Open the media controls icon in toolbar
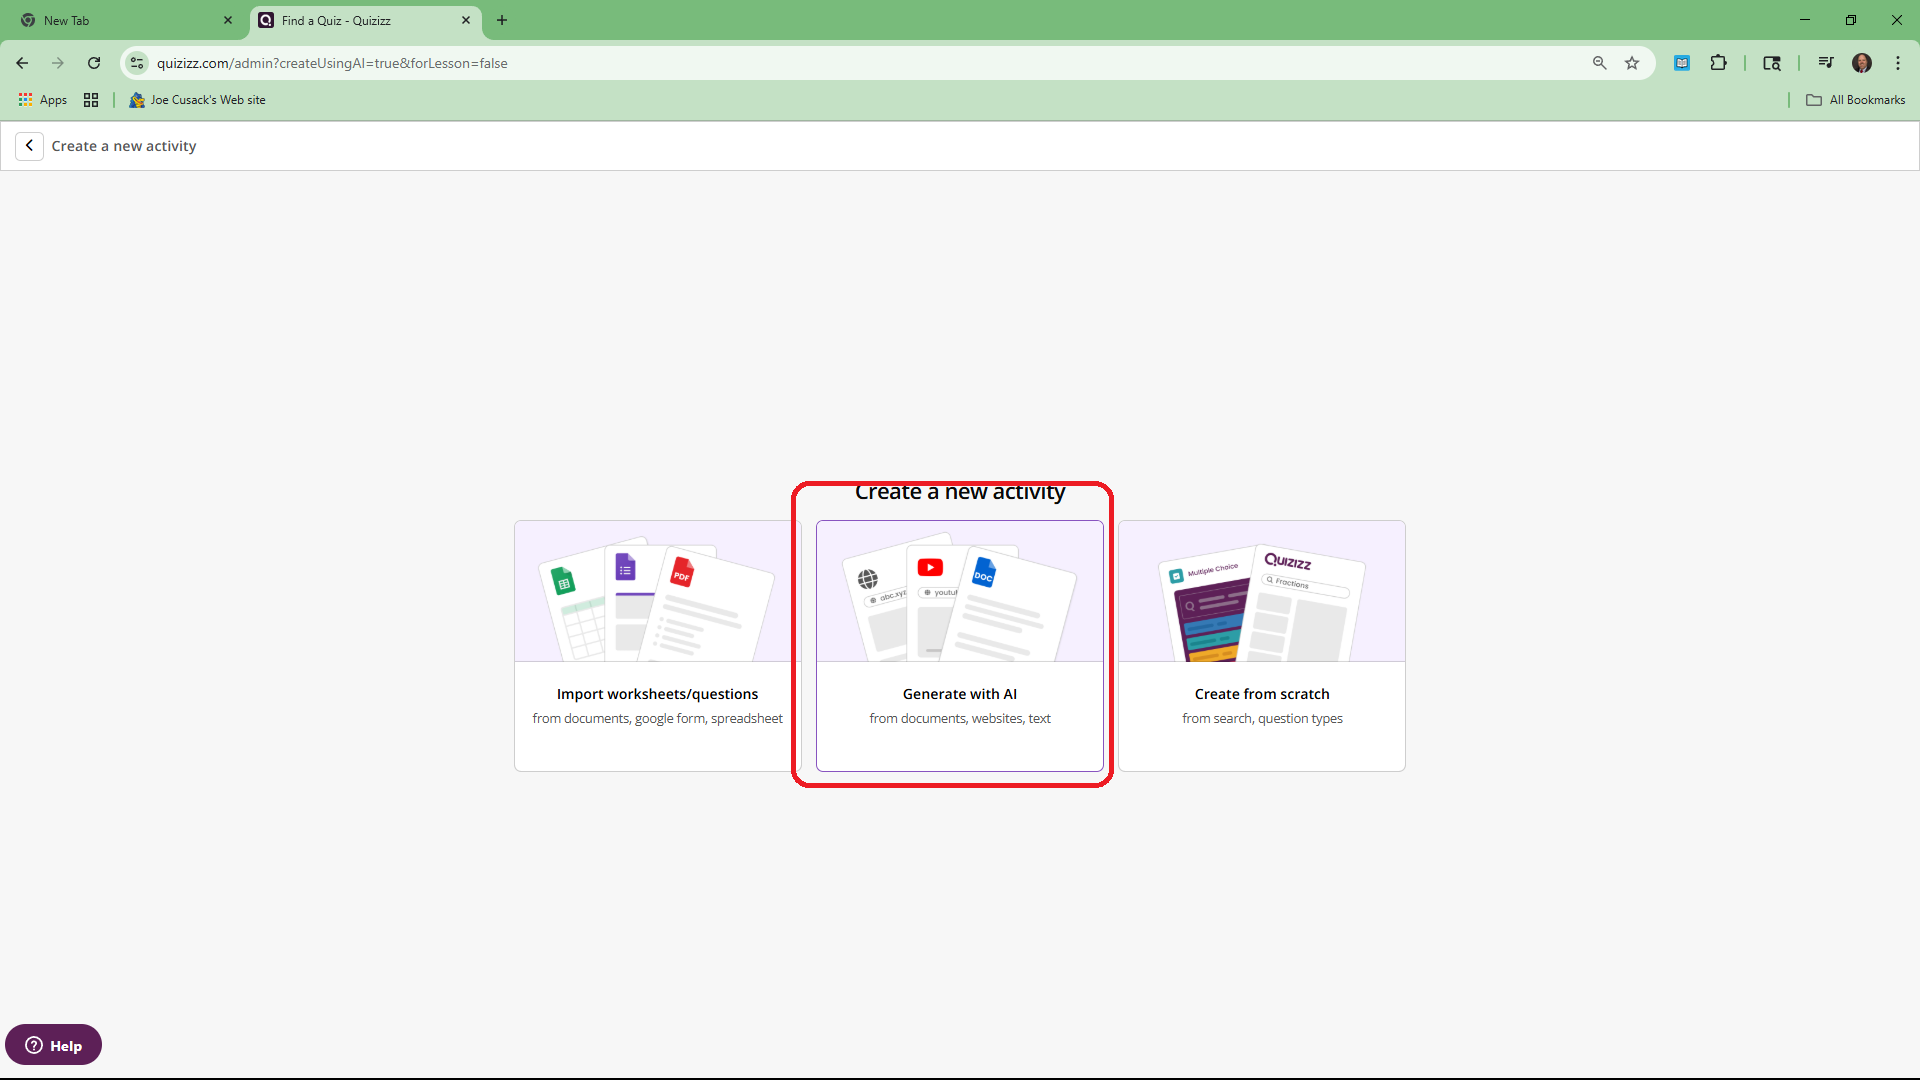The image size is (1920, 1080). pos(1825,63)
